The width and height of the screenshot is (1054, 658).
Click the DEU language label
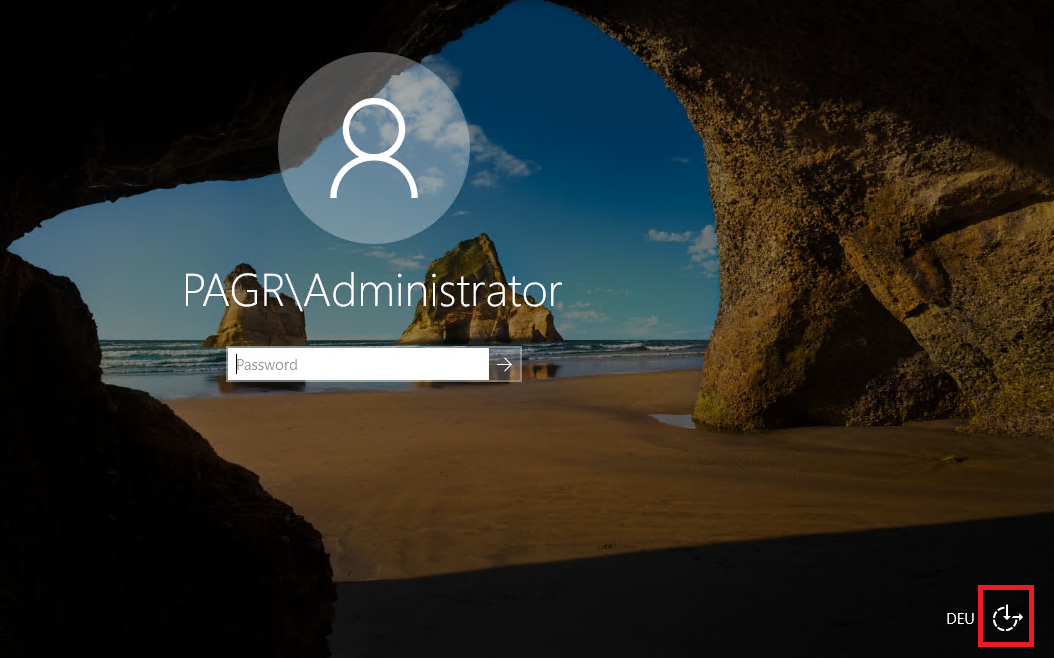coord(959,618)
